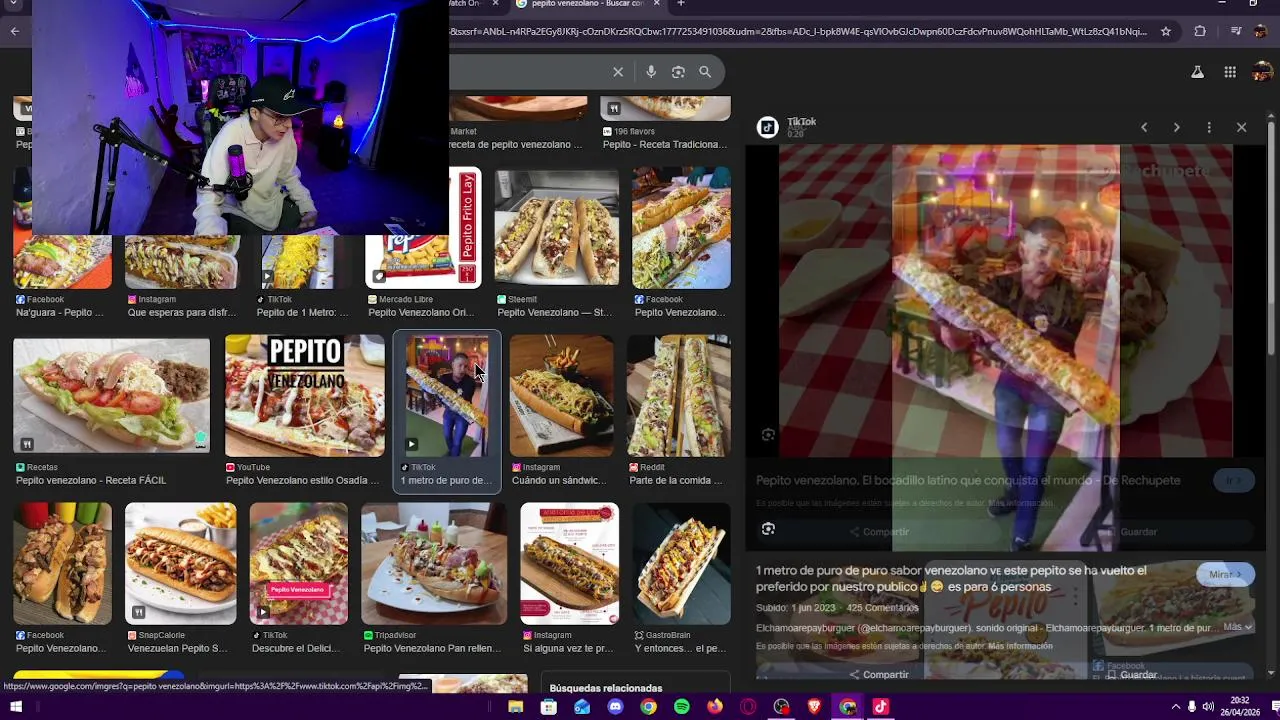Expand the description with Más

(x=1237, y=627)
